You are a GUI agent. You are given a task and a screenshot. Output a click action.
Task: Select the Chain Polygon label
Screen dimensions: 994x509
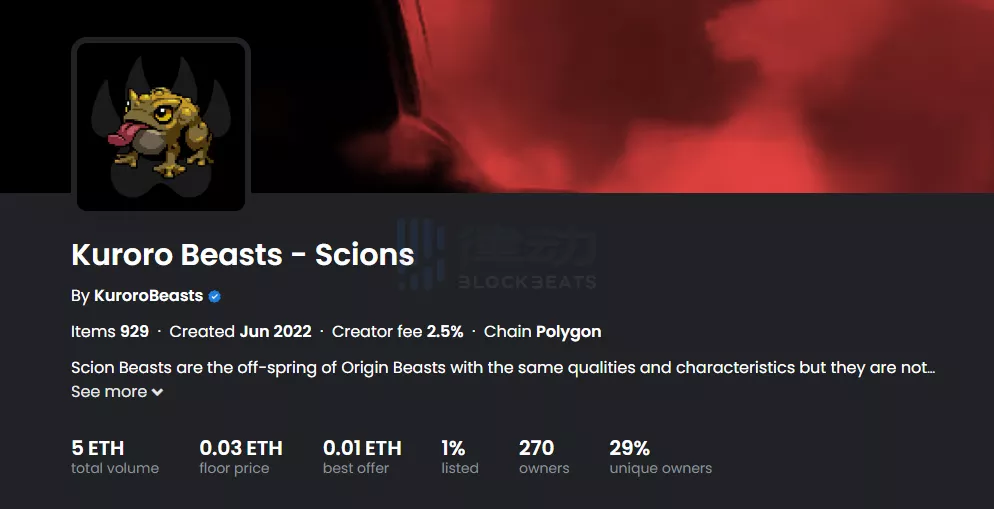(x=542, y=331)
